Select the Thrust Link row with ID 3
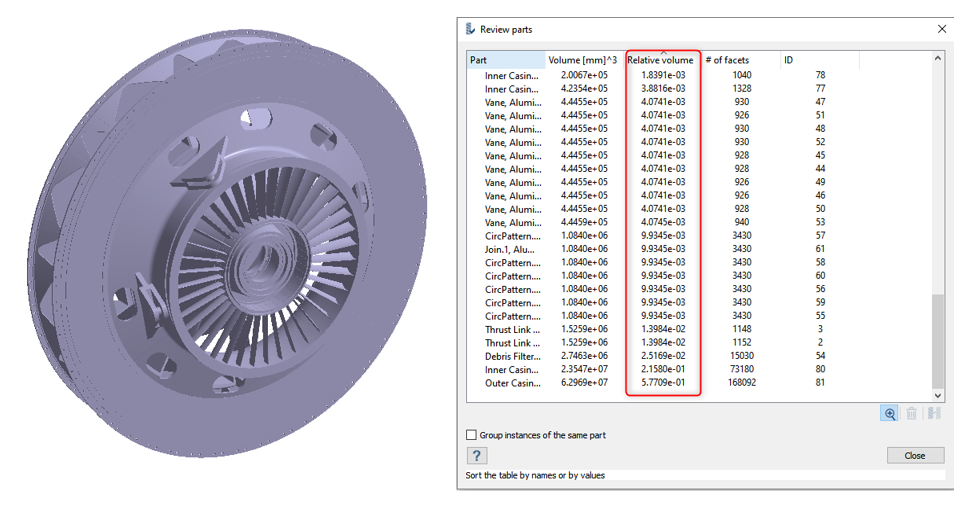The image size is (962, 506). click(512, 329)
